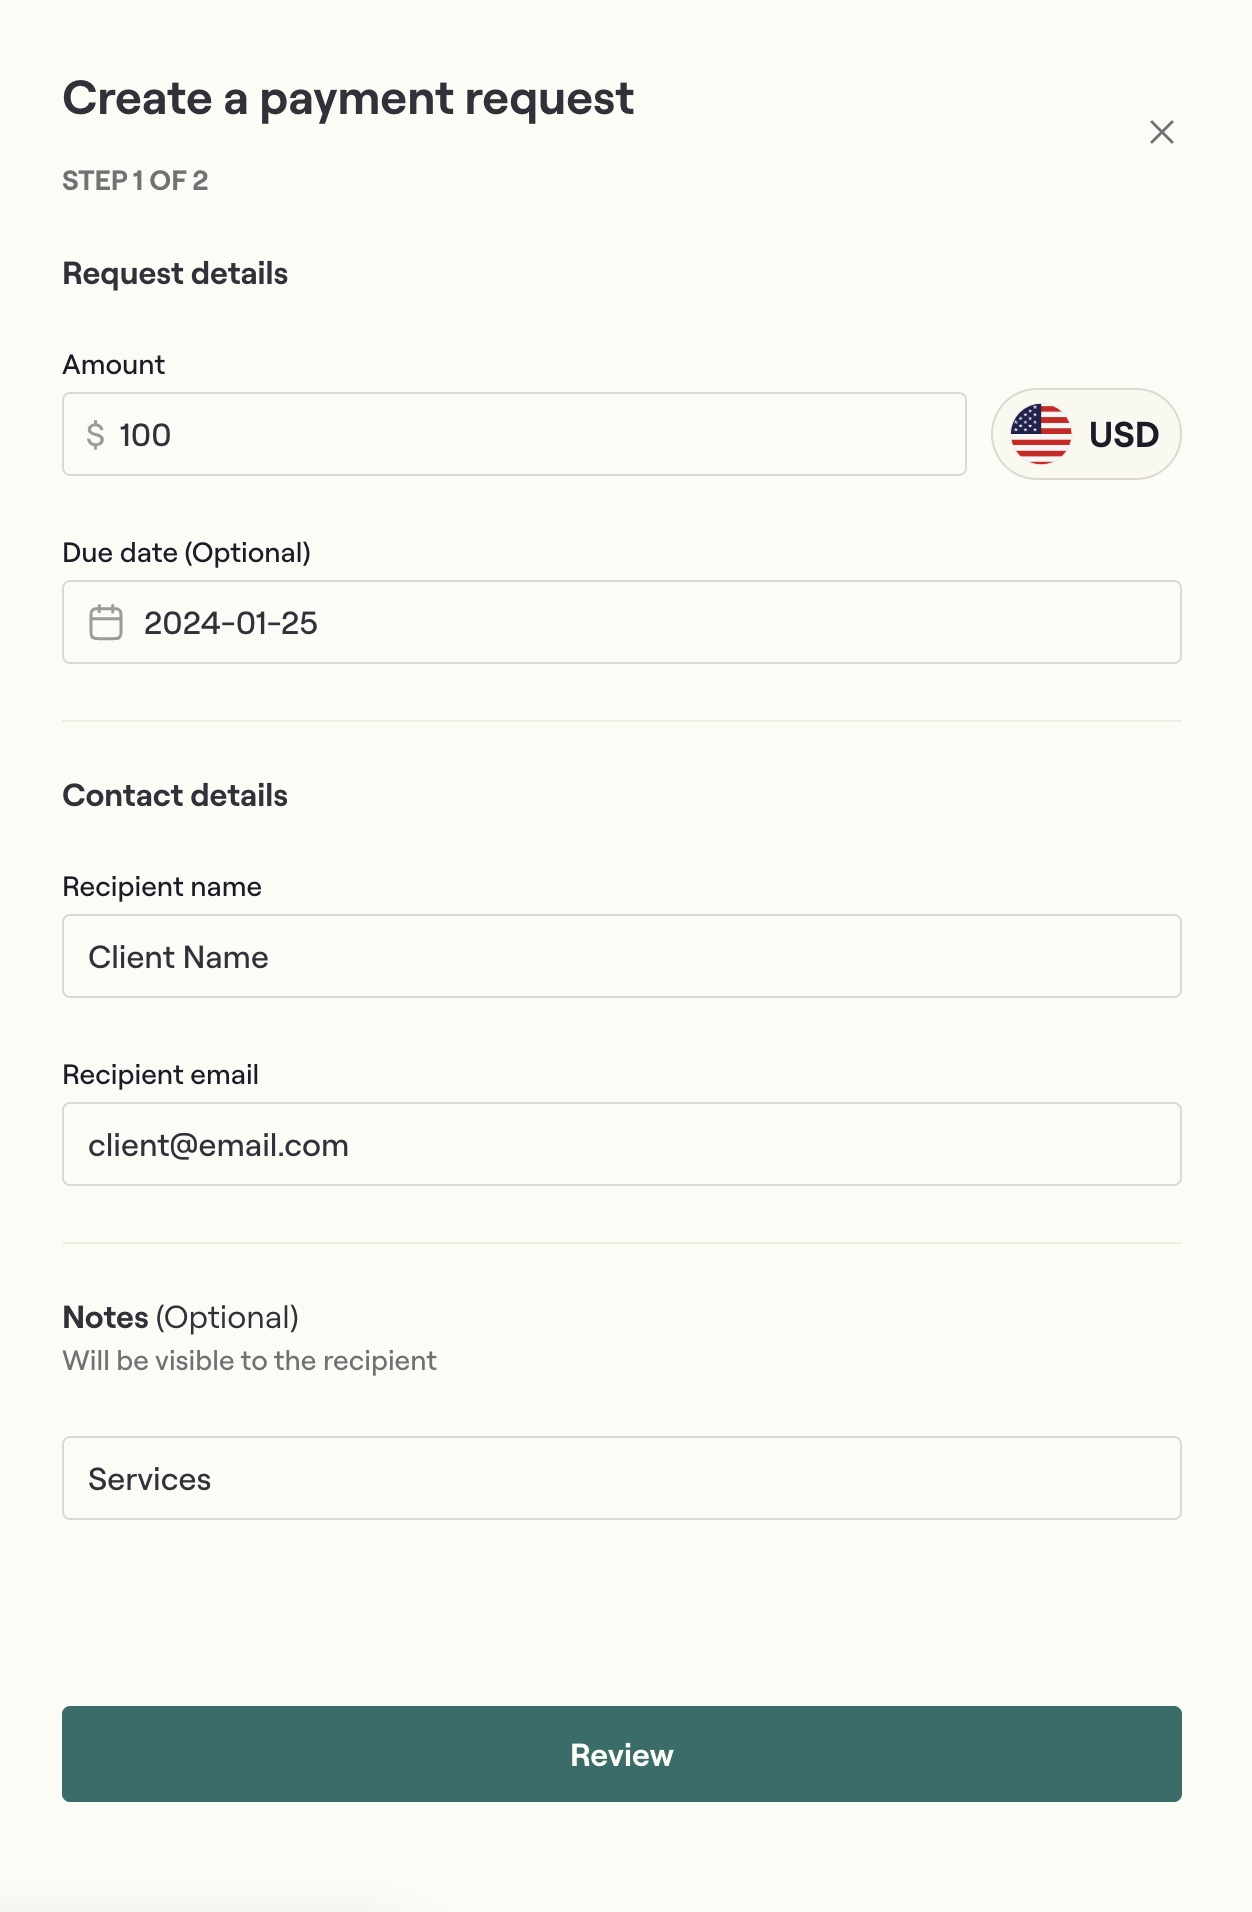Click the calendar icon in due date
Viewport: 1252px width, 1912px height.
[x=106, y=622]
